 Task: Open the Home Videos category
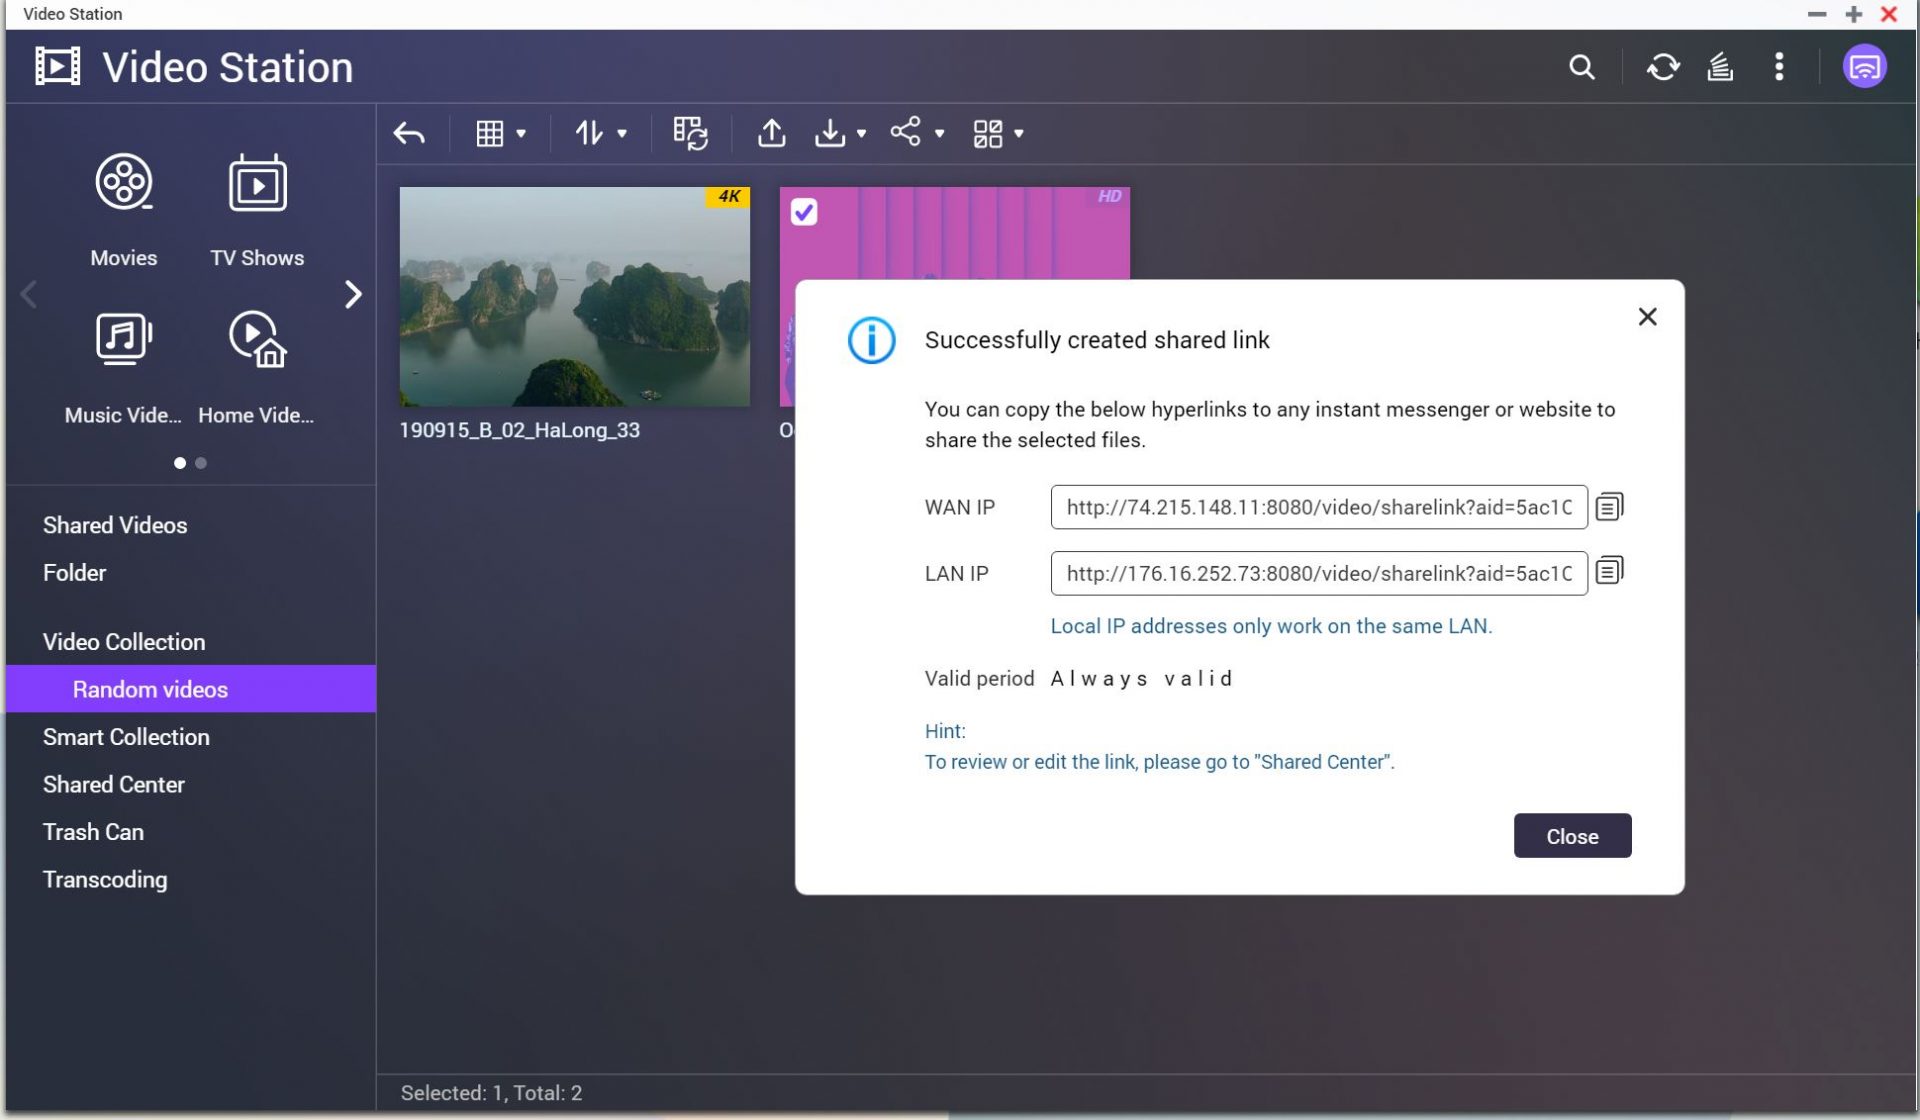coord(257,368)
